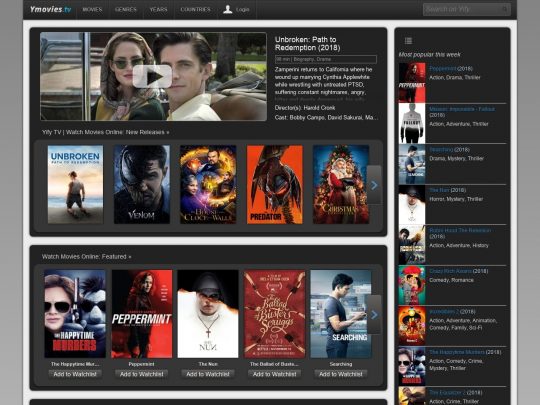Viewport: 540px width, 405px height.
Task: Open the Christmas Chronicles poster
Action: click(341, 185)
